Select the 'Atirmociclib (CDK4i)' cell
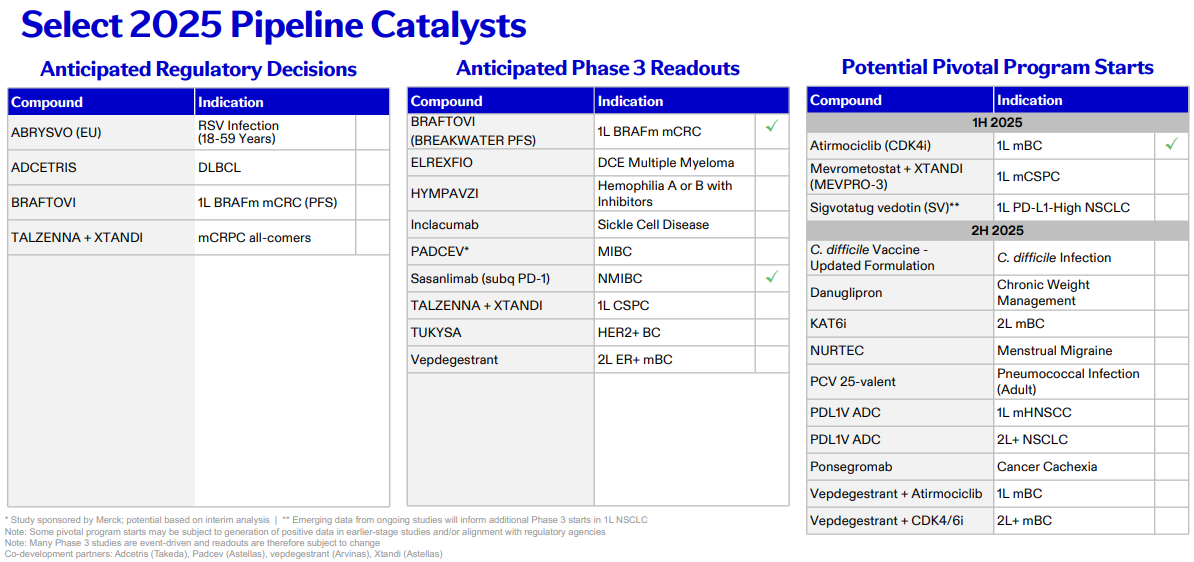The image size is (1194, 562). click(900, 145)
